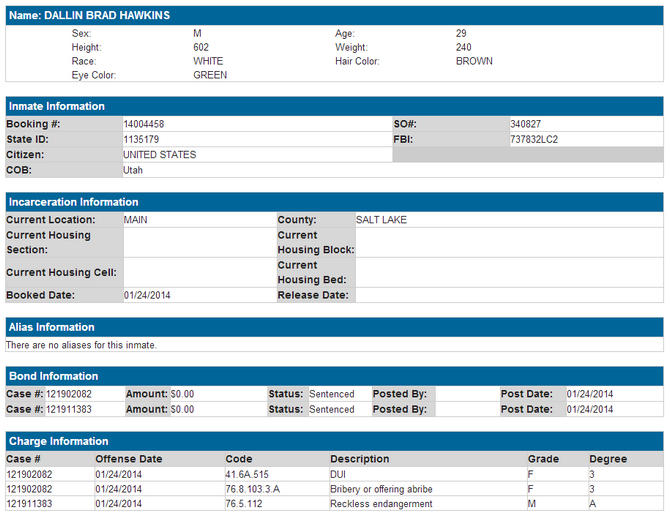The height and width of the screenshot is (516, 670).
Task: Select the sex value M
Action: [x=197, y=33]
